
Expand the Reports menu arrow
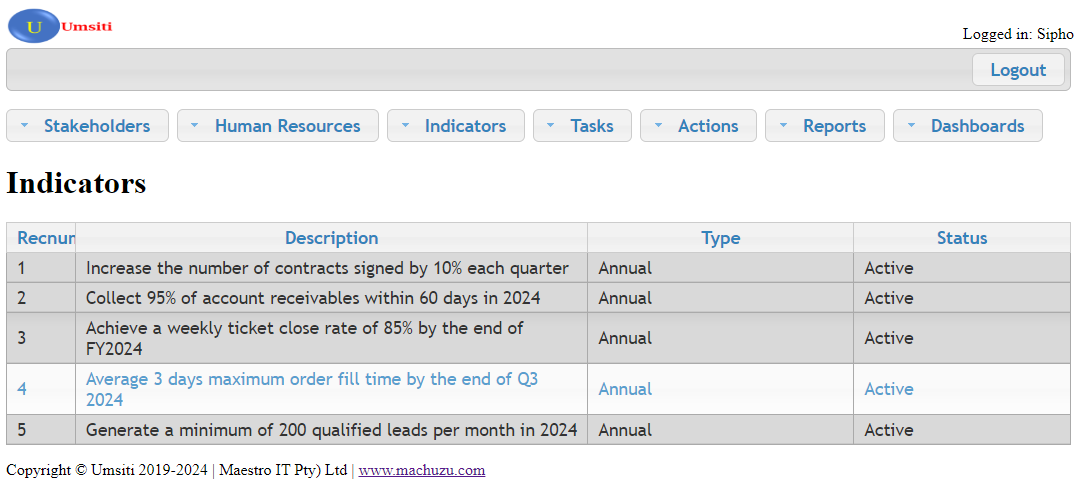tap(783, 126)
